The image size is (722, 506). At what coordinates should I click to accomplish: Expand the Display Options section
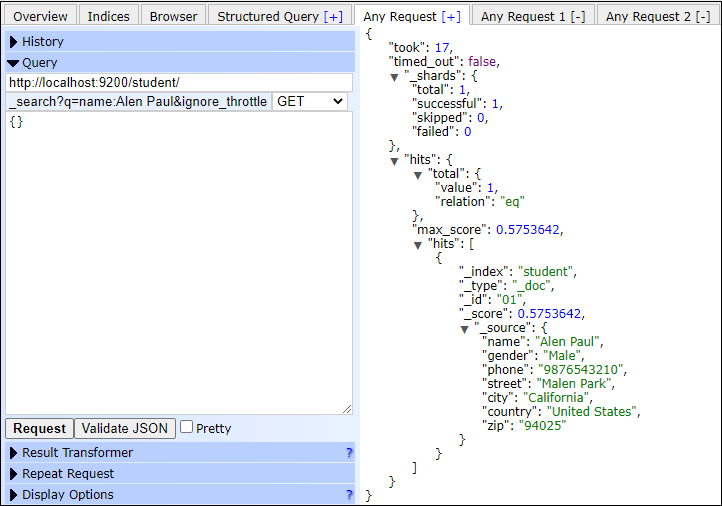(x=180, y=494)
